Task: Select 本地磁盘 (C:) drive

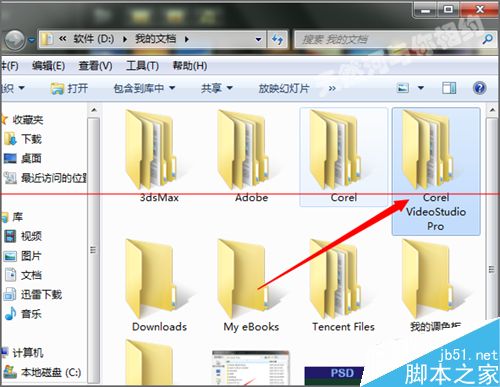Action: [x=43, y=372]
